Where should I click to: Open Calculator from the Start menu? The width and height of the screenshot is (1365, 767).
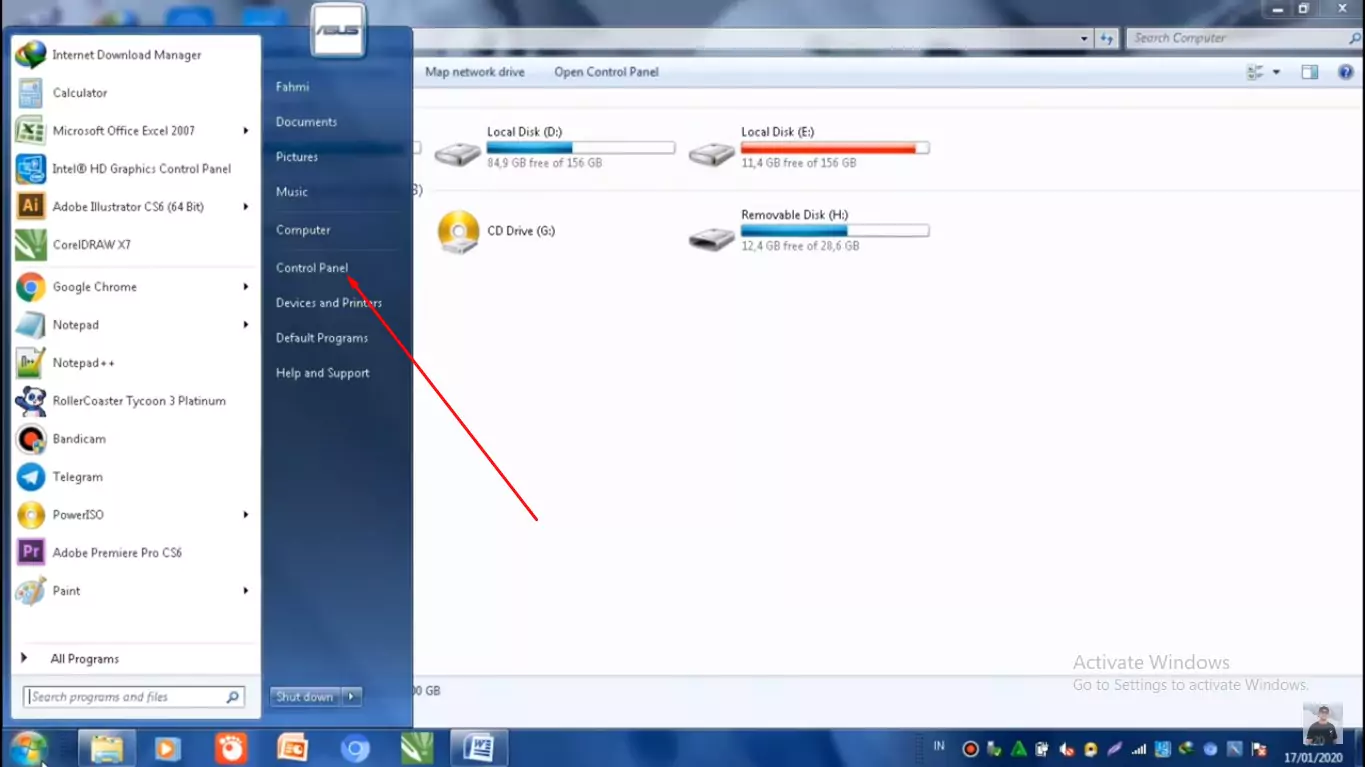pos(80,93)
